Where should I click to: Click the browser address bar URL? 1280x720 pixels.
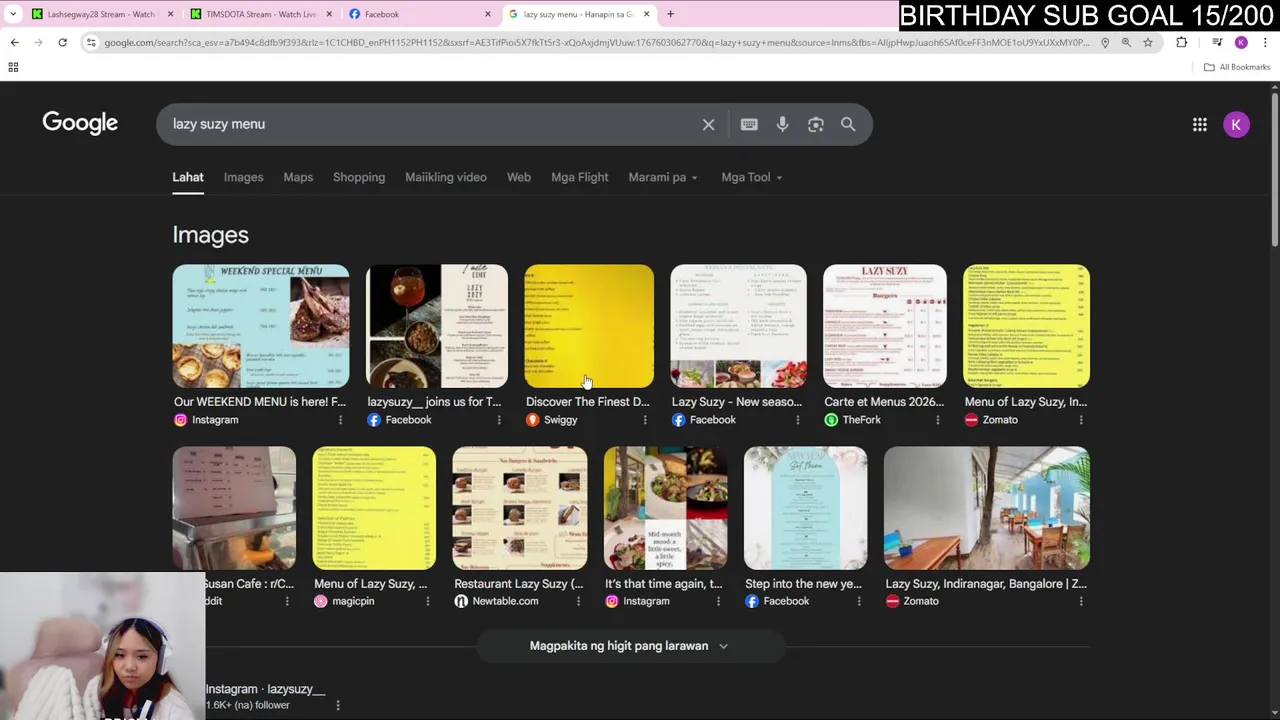pyautogui.click(x=595, y=42)
